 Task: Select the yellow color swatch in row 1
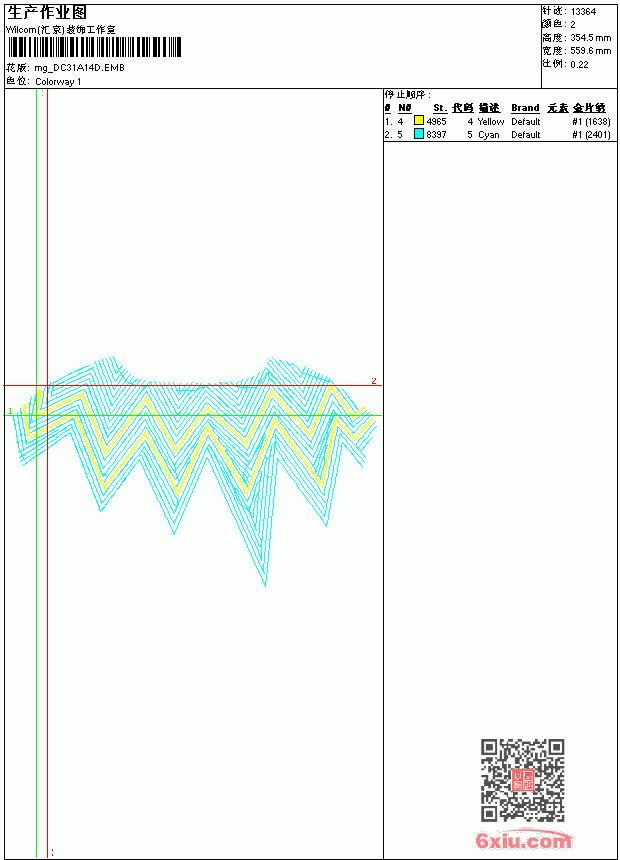[419, 121]
